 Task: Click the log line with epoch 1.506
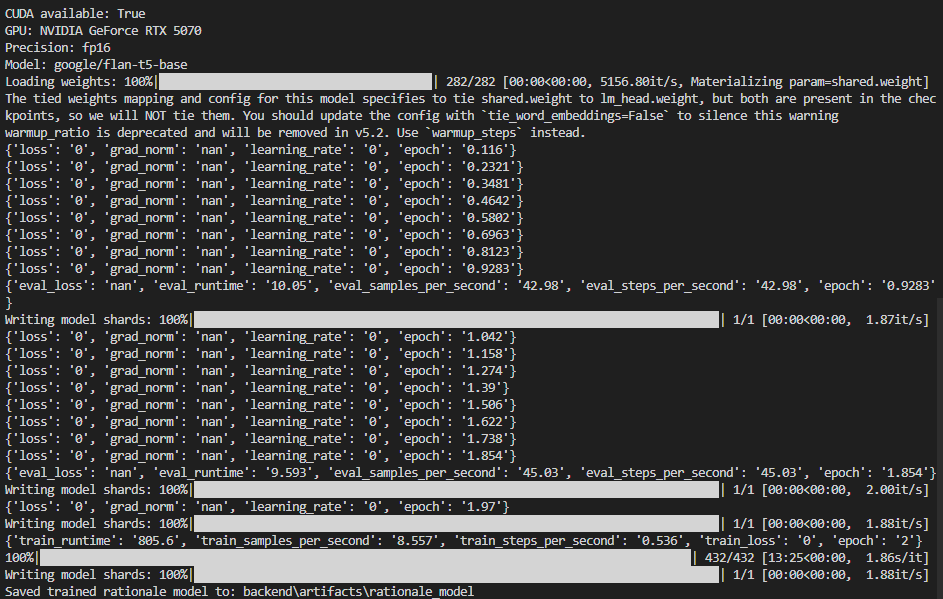260,405
